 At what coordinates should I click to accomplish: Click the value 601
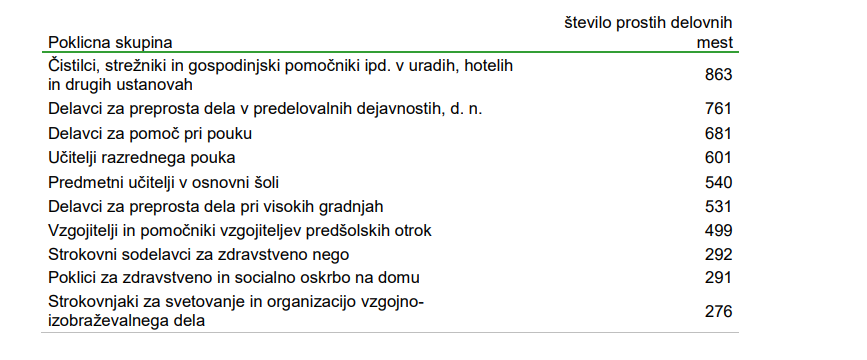(x=718, y=158)
